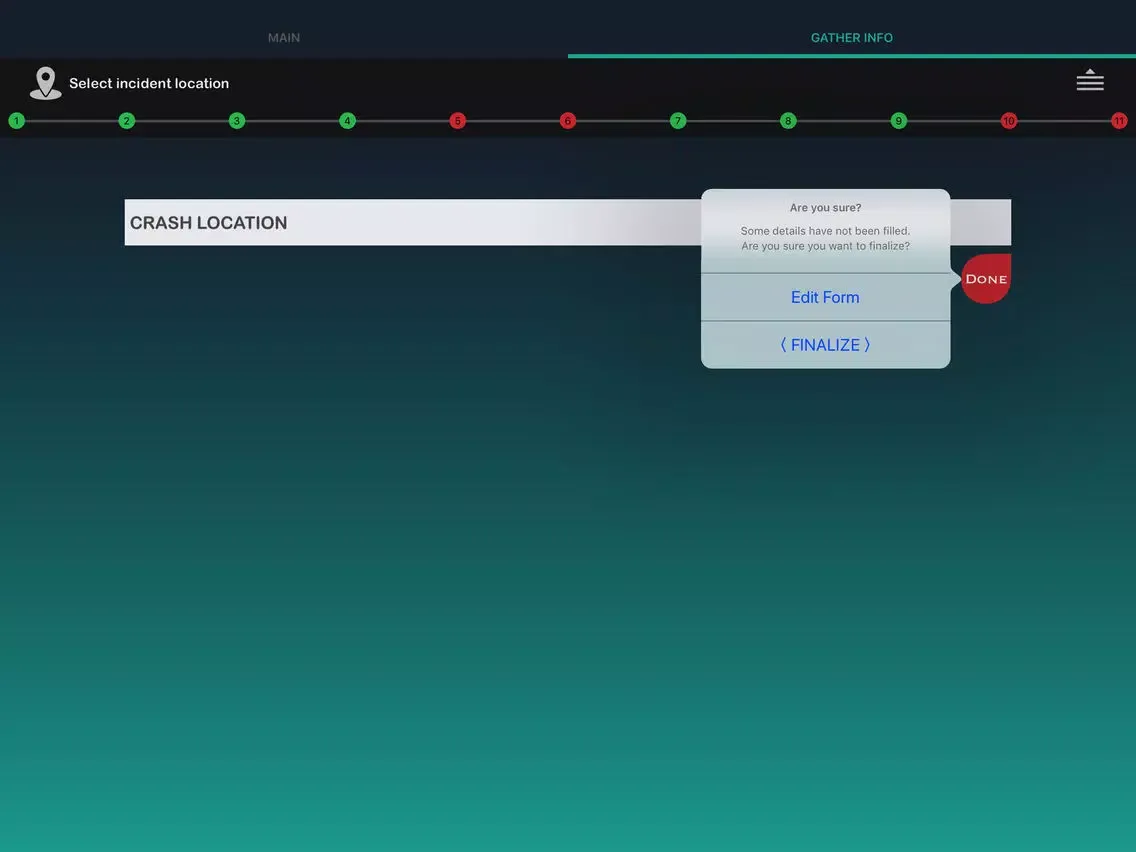Select the CRASH LOCATION header bar
Image resolution: width=1136 pixels, height=852 pixels.
click(x=567, y=222)
